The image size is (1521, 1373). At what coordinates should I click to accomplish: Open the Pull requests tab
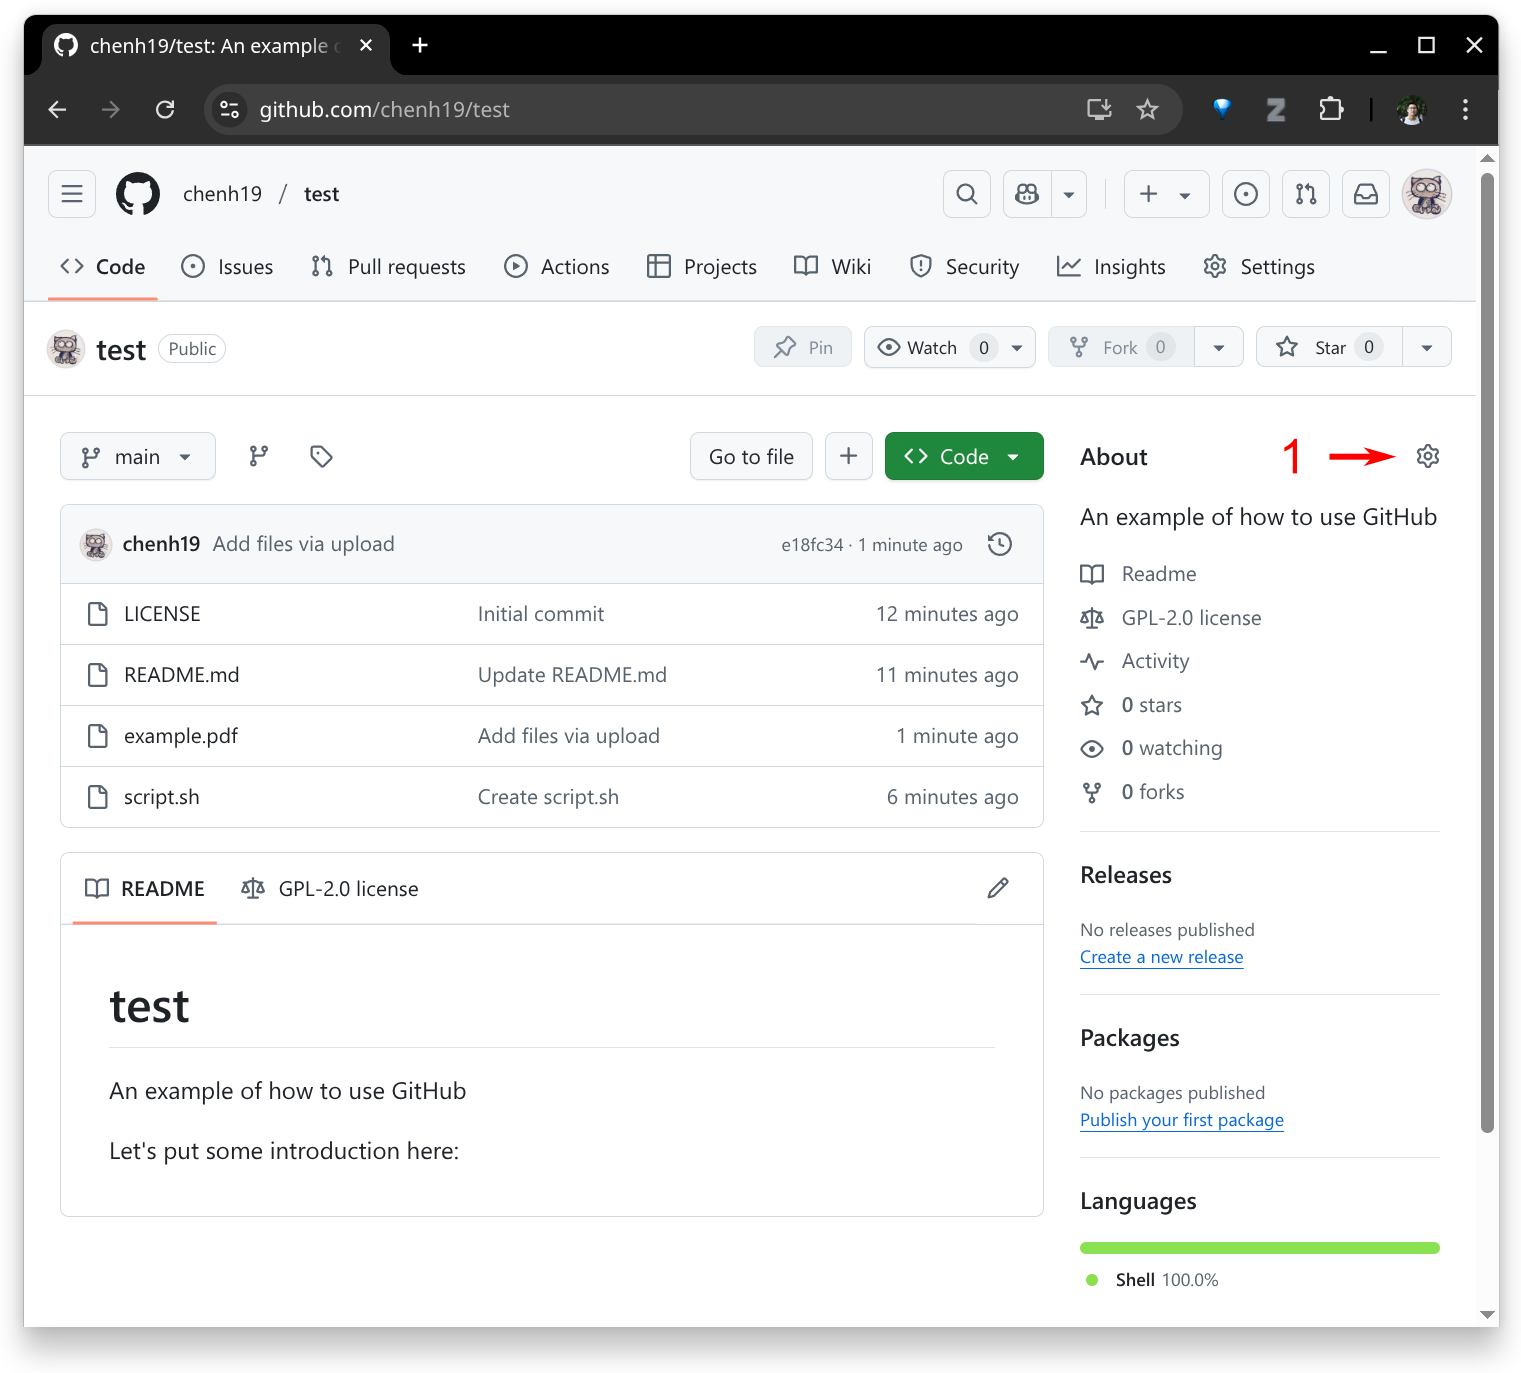click(x=388, y=267)
